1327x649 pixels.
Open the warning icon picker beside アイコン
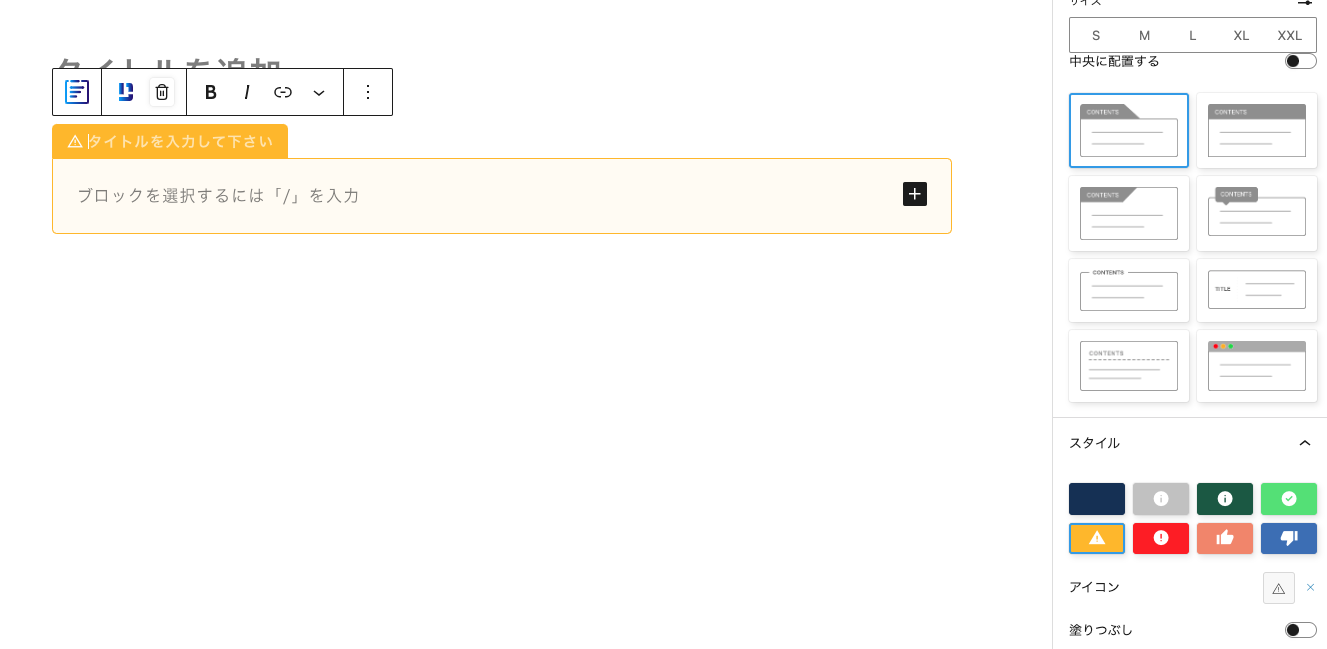pyautogui.click(x=1278, y=588)
